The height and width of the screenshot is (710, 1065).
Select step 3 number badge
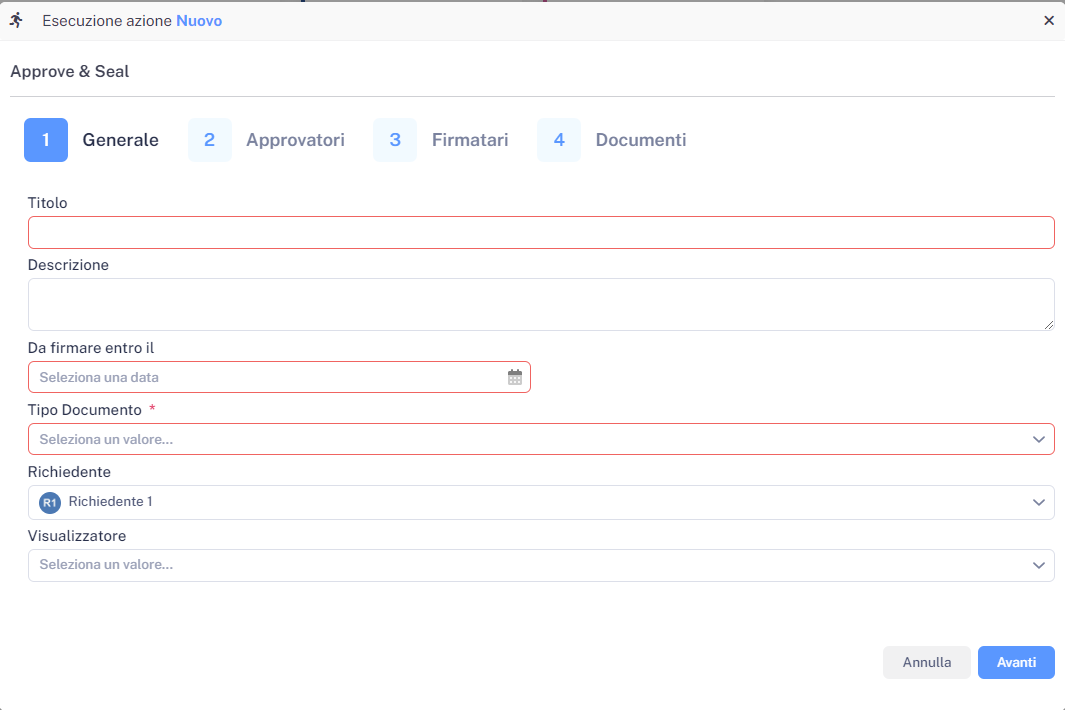pyautogui.click(x=395, y=140)
